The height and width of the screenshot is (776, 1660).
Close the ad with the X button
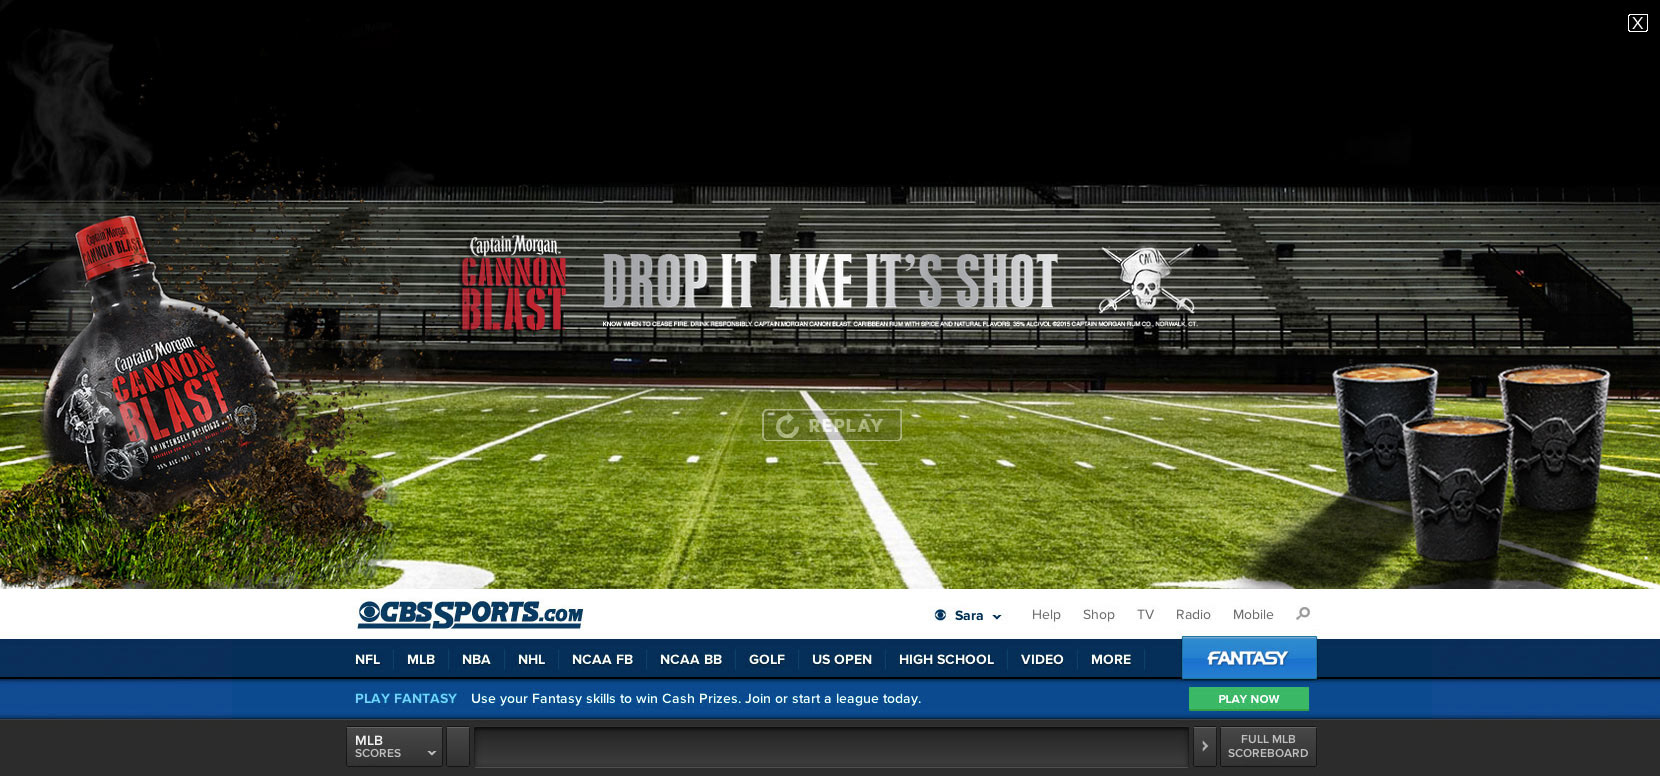[x=1637, y=23]
